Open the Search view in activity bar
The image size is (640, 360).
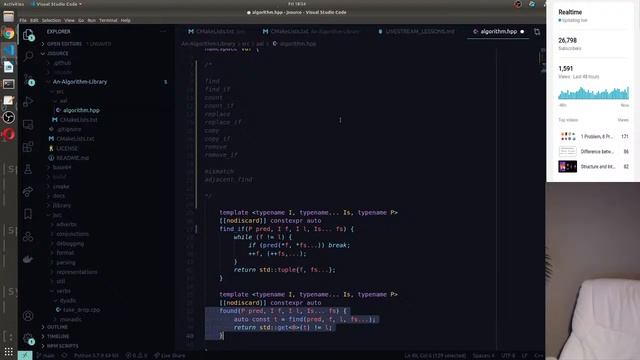coord(28,56)
